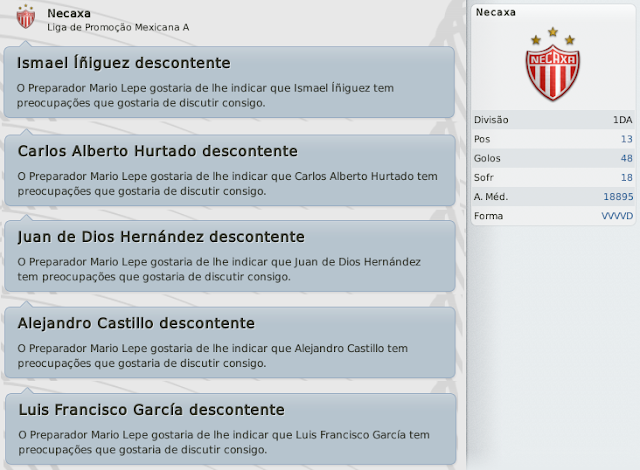The width and height of the screenshot is (640, 470).
Task: Click the small Necaxa crest in header
Action: [25, 17]
